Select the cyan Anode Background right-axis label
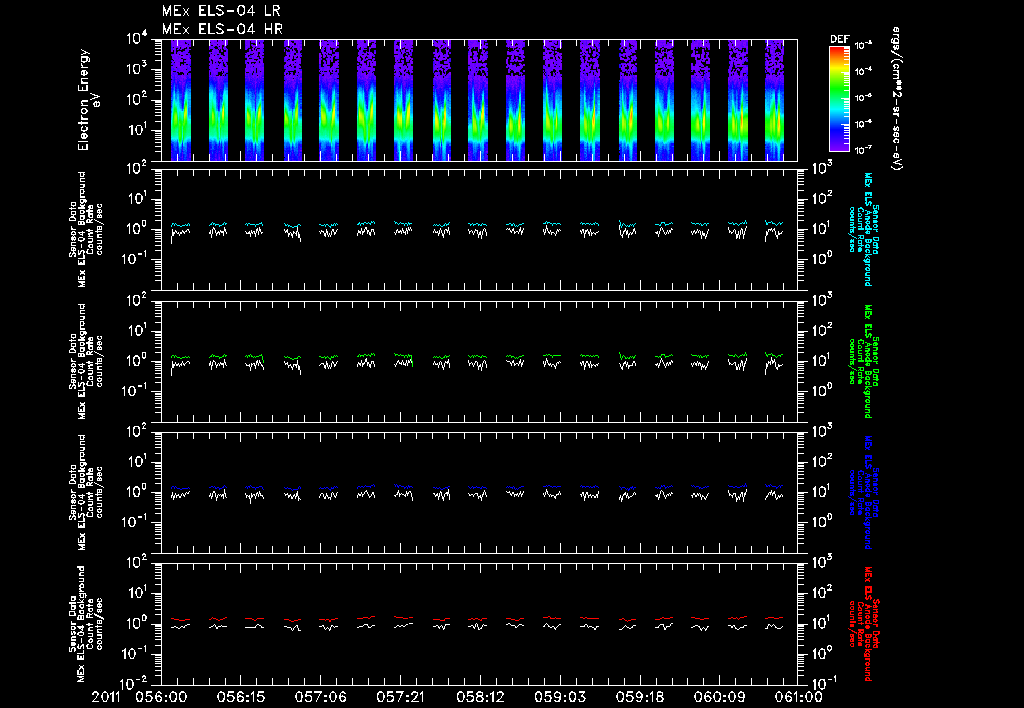 [863, 229]
